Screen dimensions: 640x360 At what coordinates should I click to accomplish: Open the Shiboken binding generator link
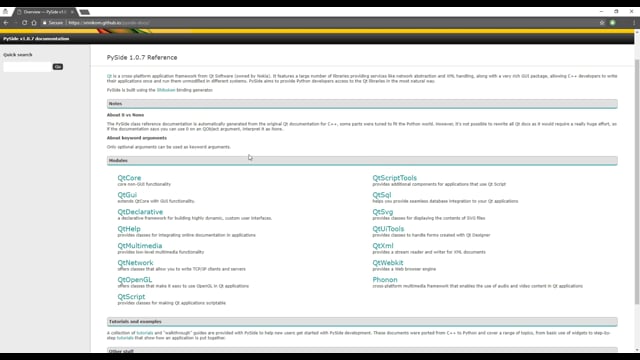(166, 90)
